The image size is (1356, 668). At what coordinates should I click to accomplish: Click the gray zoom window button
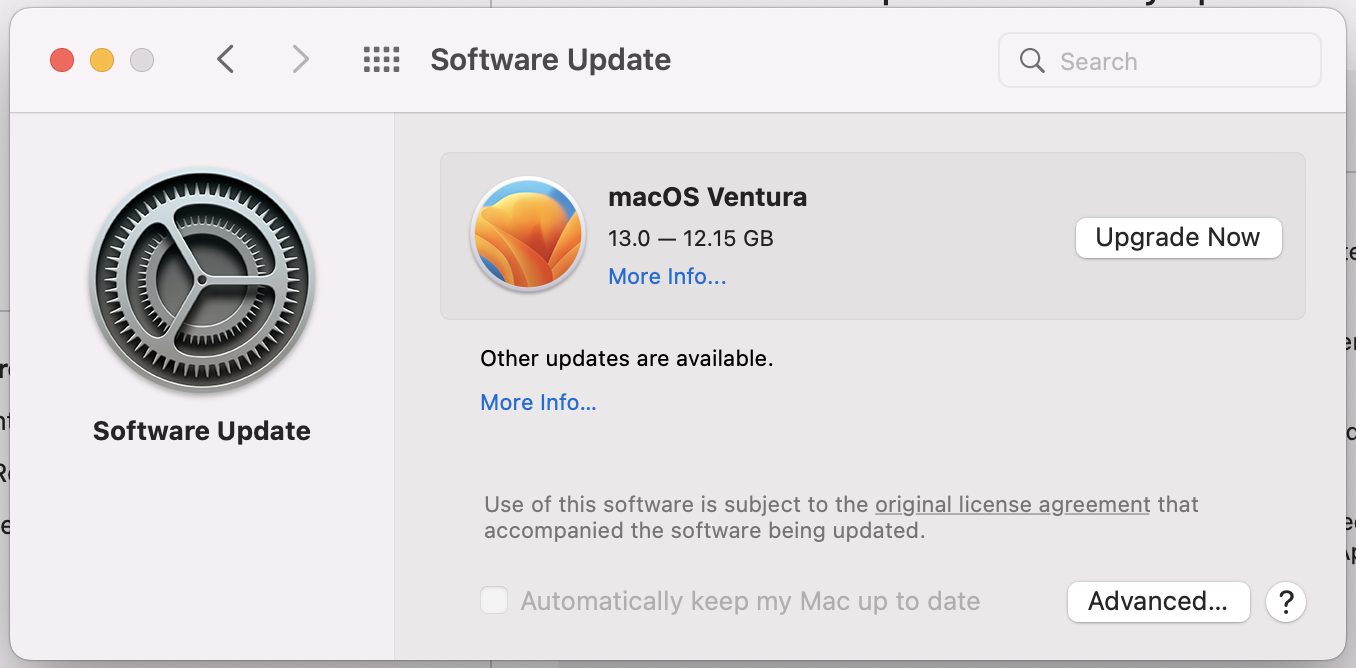pyautogui.click(x=142, y=60)
